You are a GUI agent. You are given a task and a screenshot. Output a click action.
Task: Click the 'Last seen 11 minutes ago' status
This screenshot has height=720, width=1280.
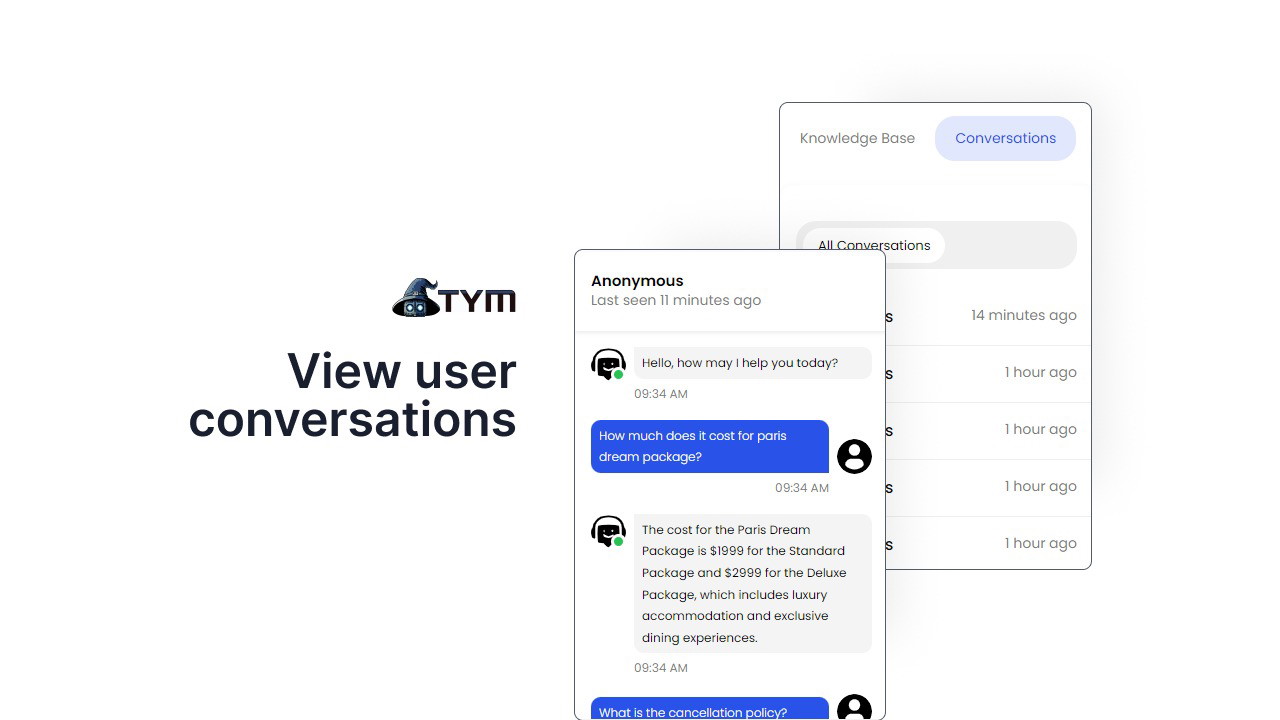[x=676, y=300]
